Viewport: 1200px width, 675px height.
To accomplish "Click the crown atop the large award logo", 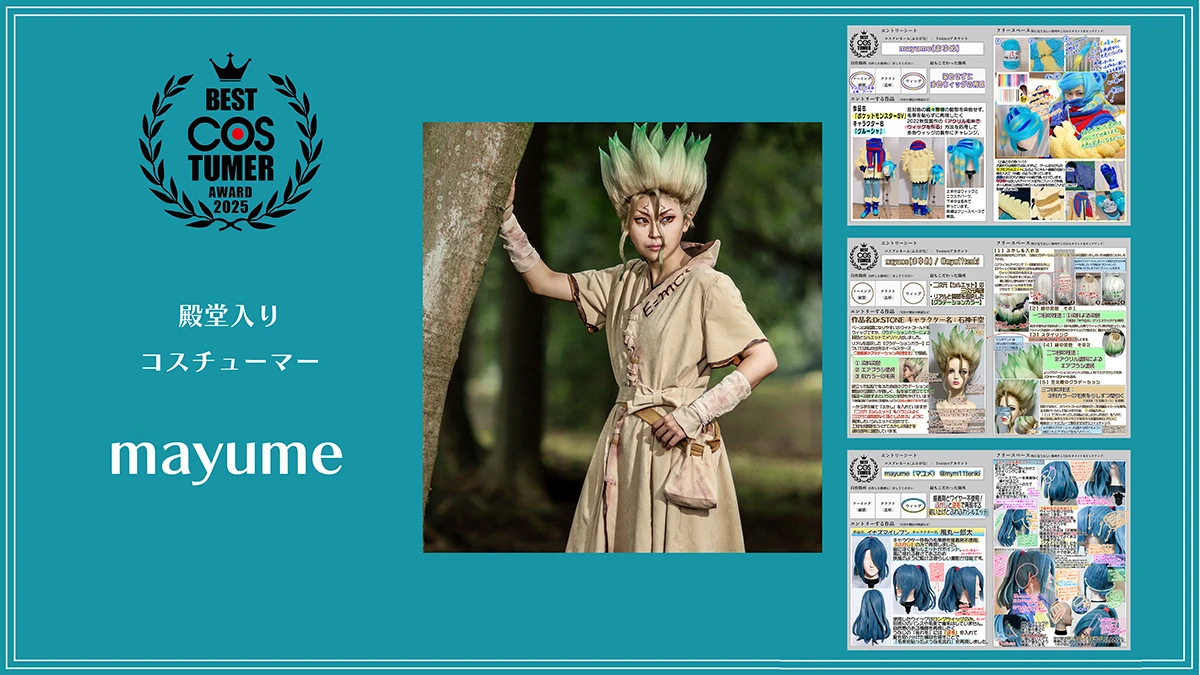I will coord(230,69).
